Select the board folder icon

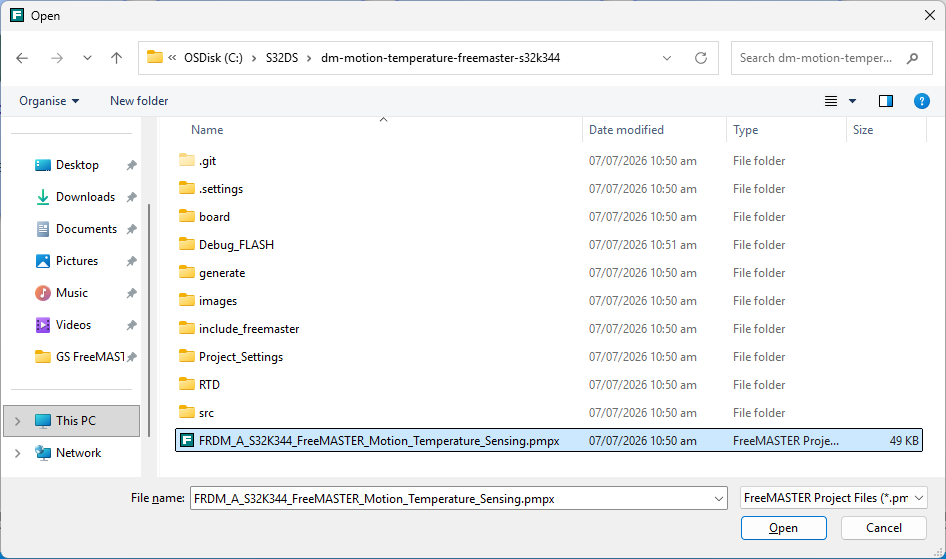coord(187,216)
